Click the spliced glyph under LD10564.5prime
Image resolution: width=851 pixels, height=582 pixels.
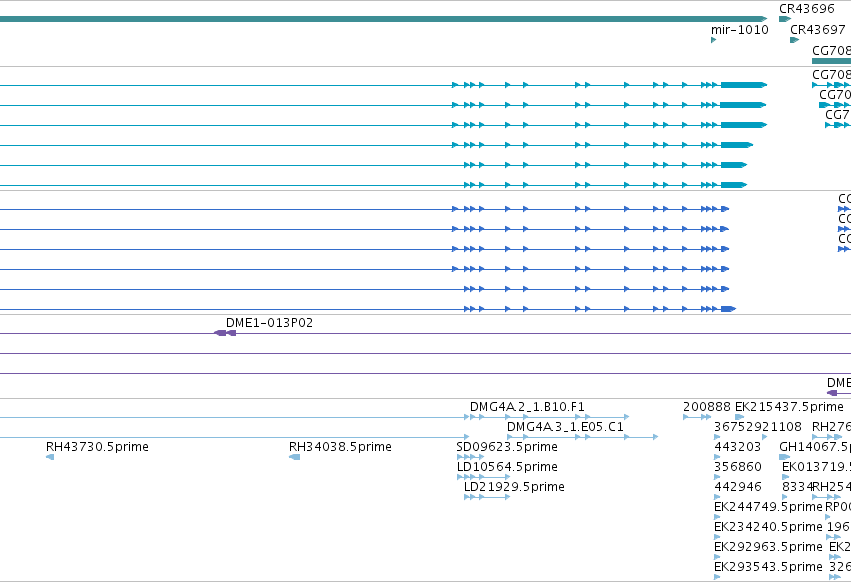[x=484, y=477]
